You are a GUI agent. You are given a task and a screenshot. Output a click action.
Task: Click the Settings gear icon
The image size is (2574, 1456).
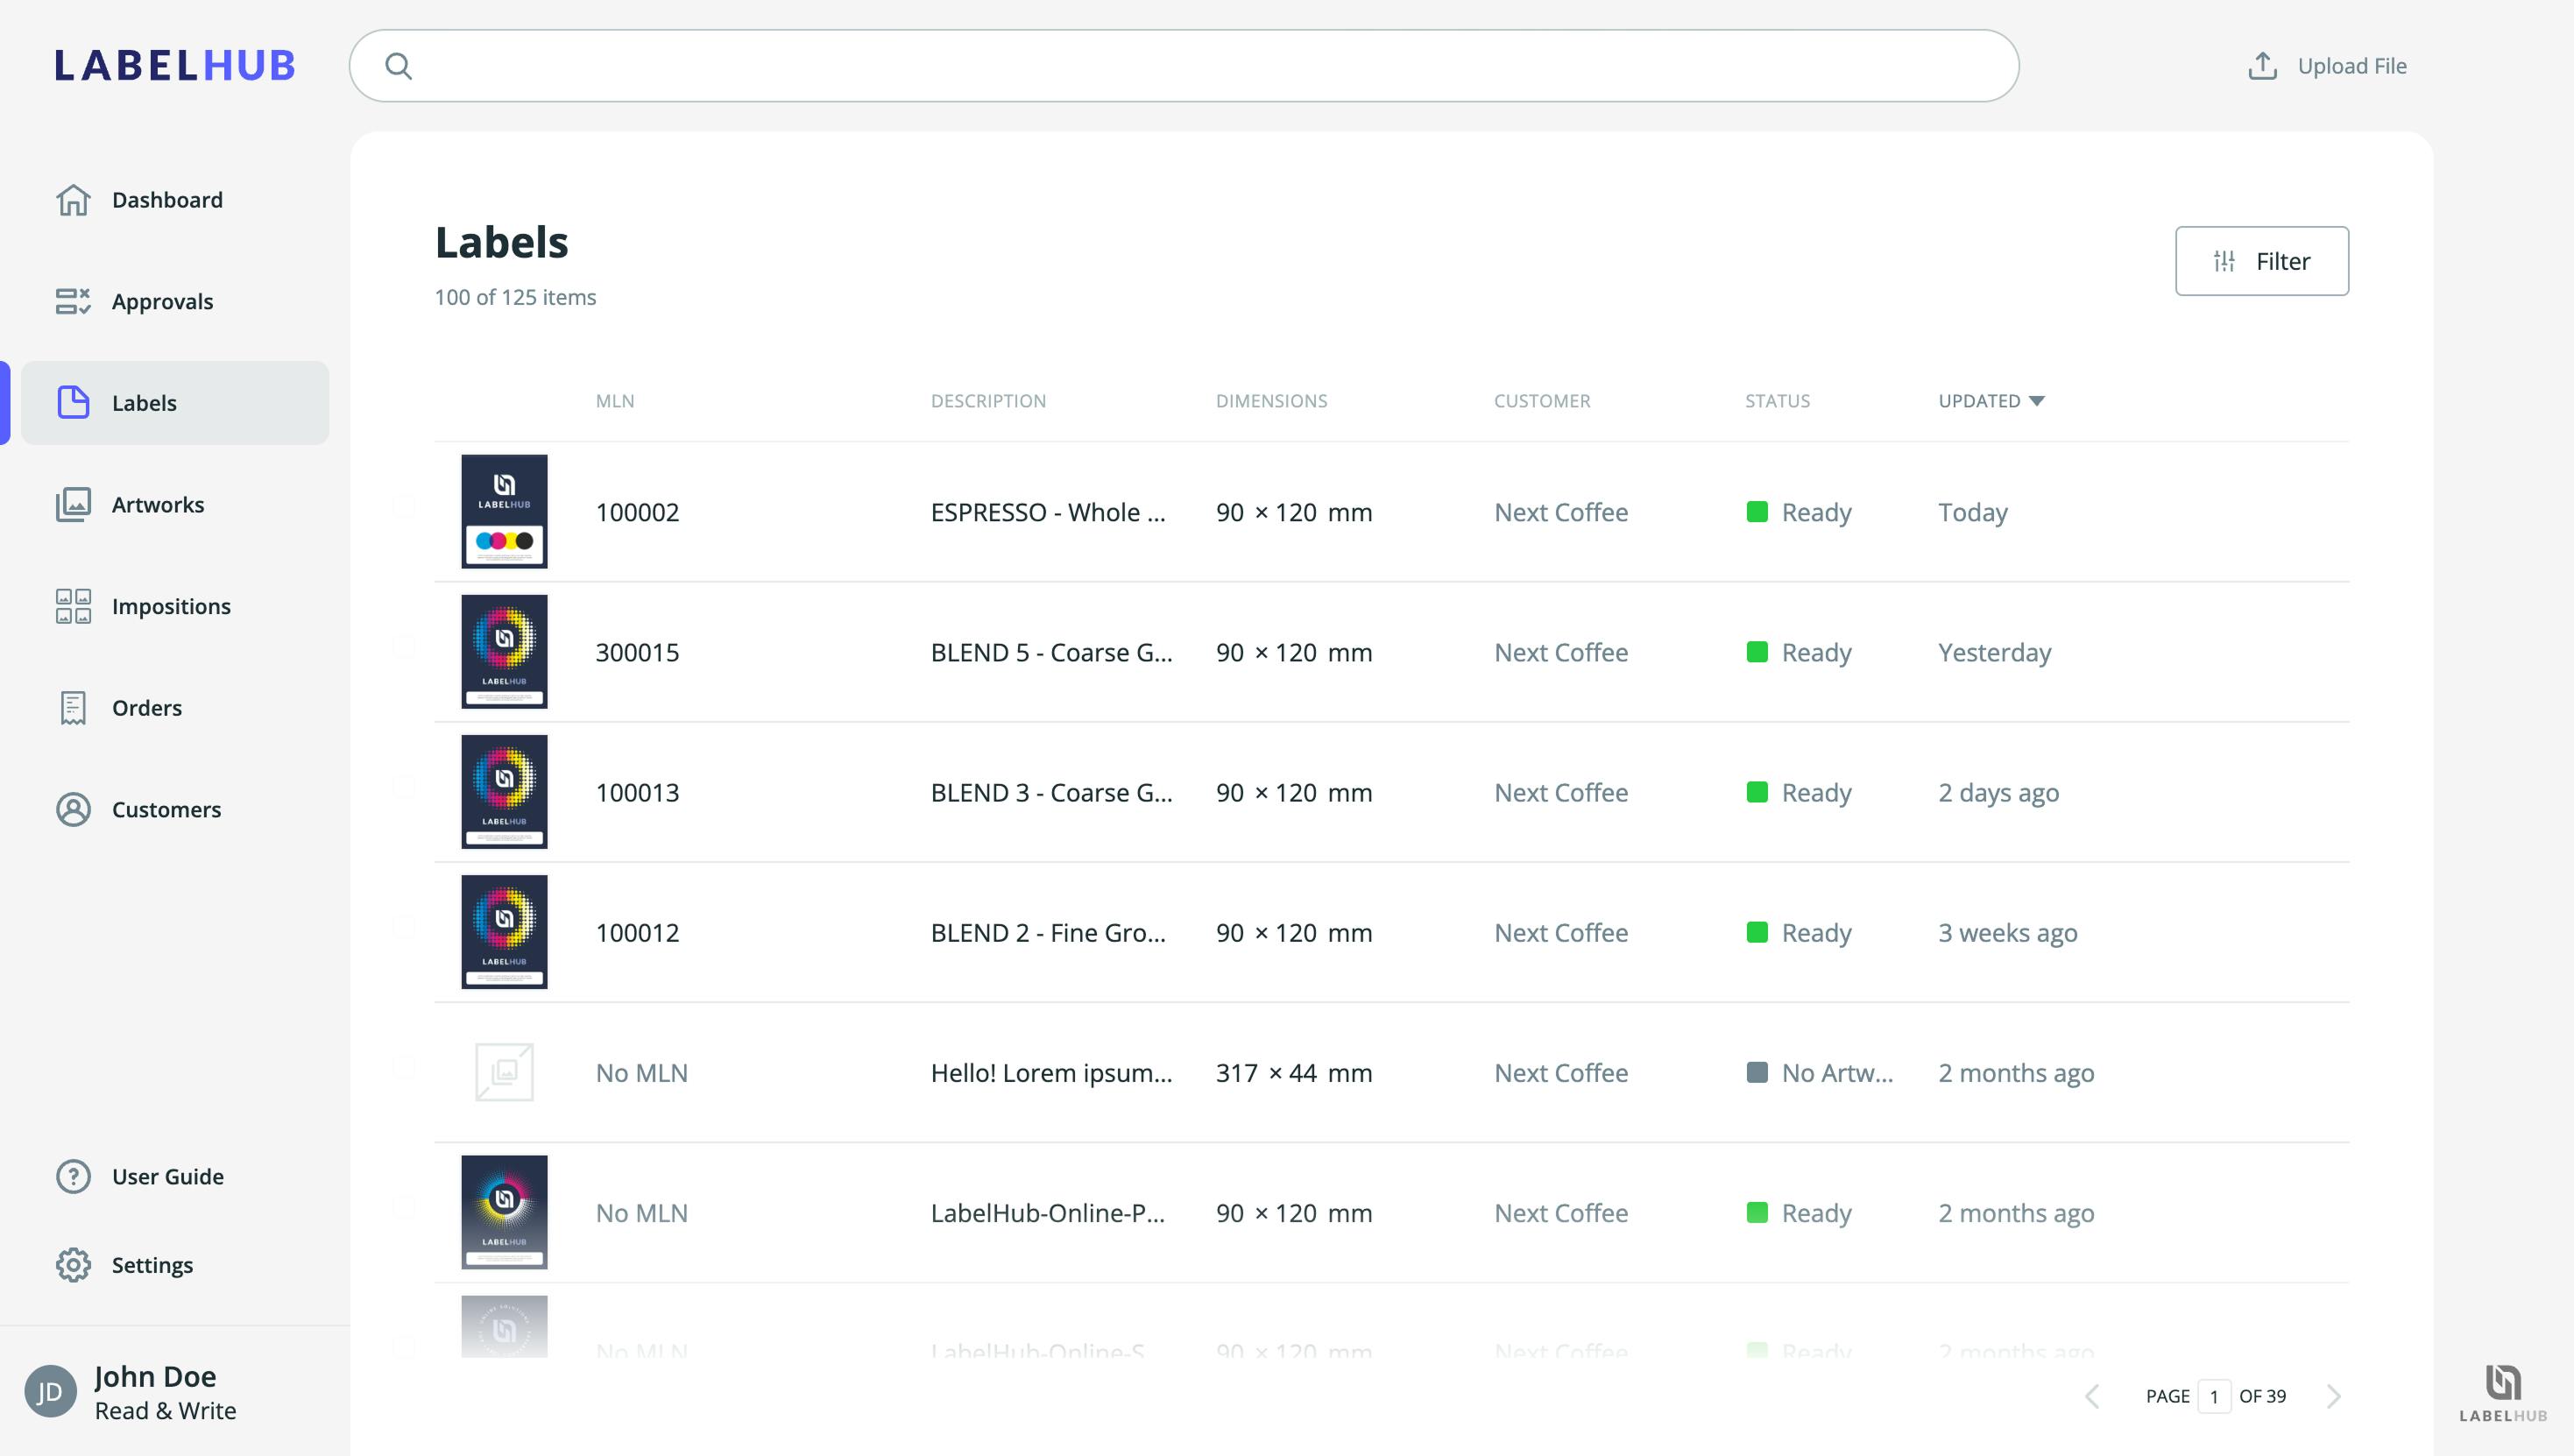[x=73, y=1265]
